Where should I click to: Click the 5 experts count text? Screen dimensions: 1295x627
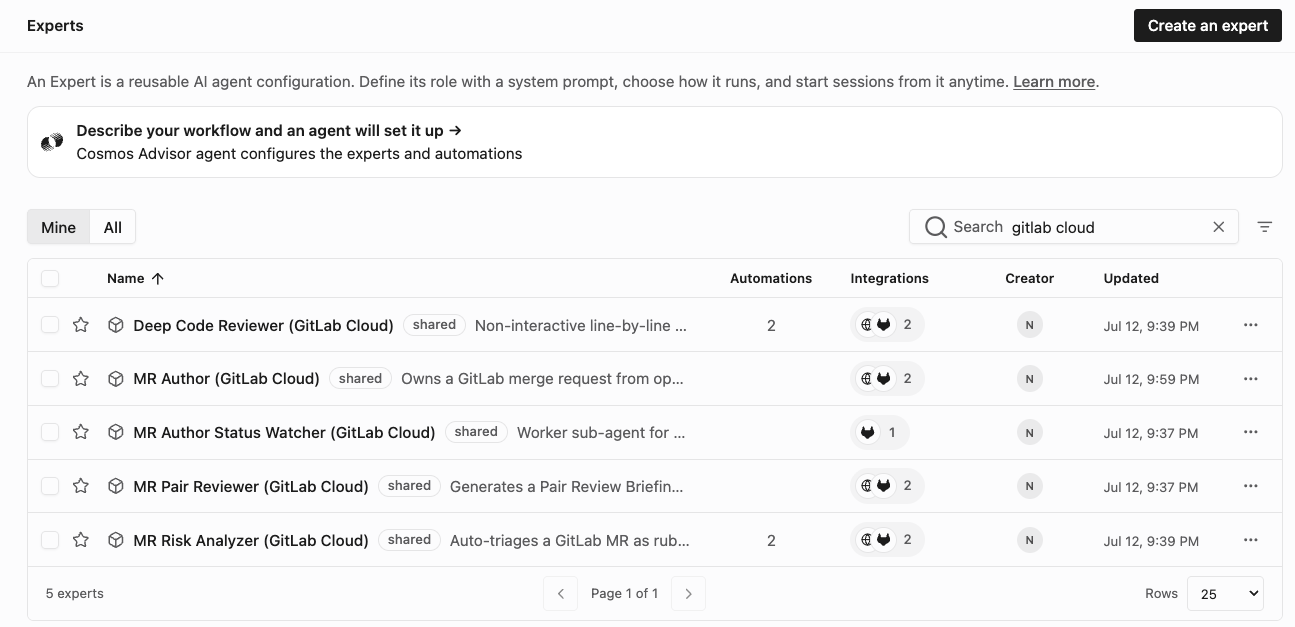pyautogui.click(x=75, y=593)
